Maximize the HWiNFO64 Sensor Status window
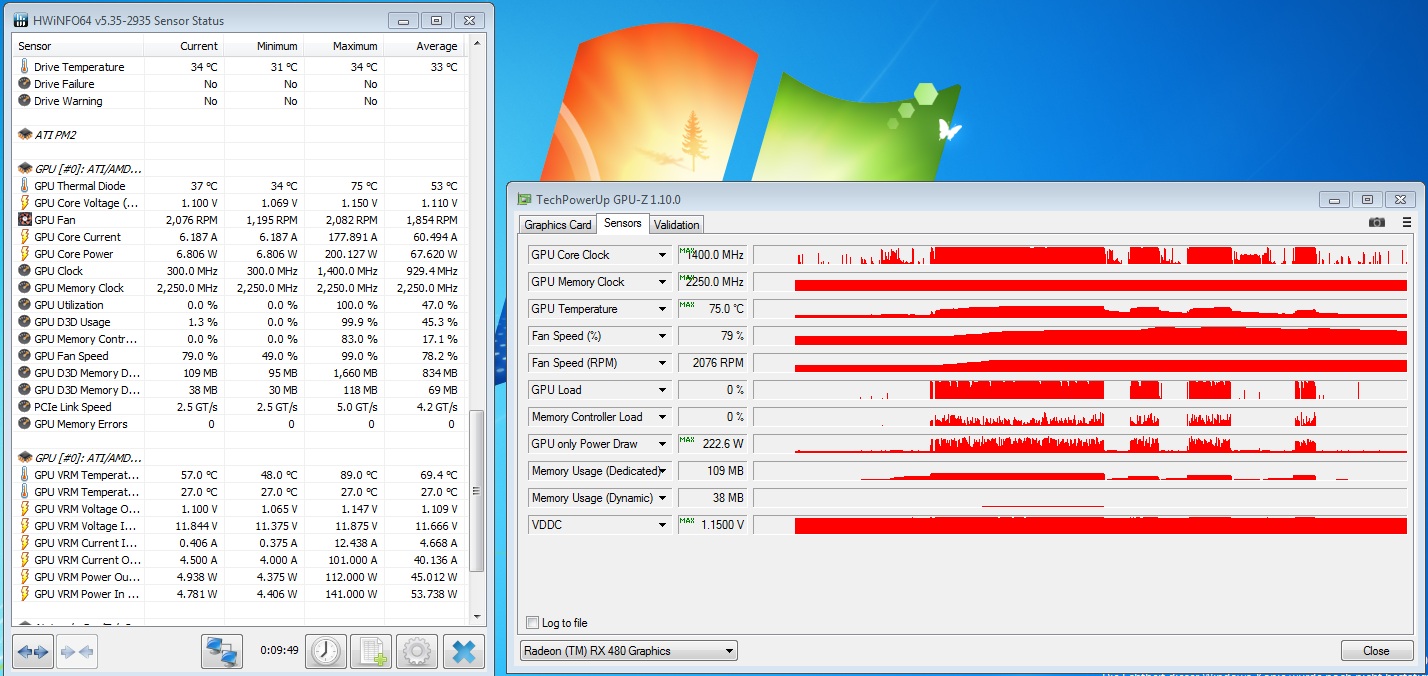The width and height of the screenshot is (1428, 676). (x=437, y=19)
